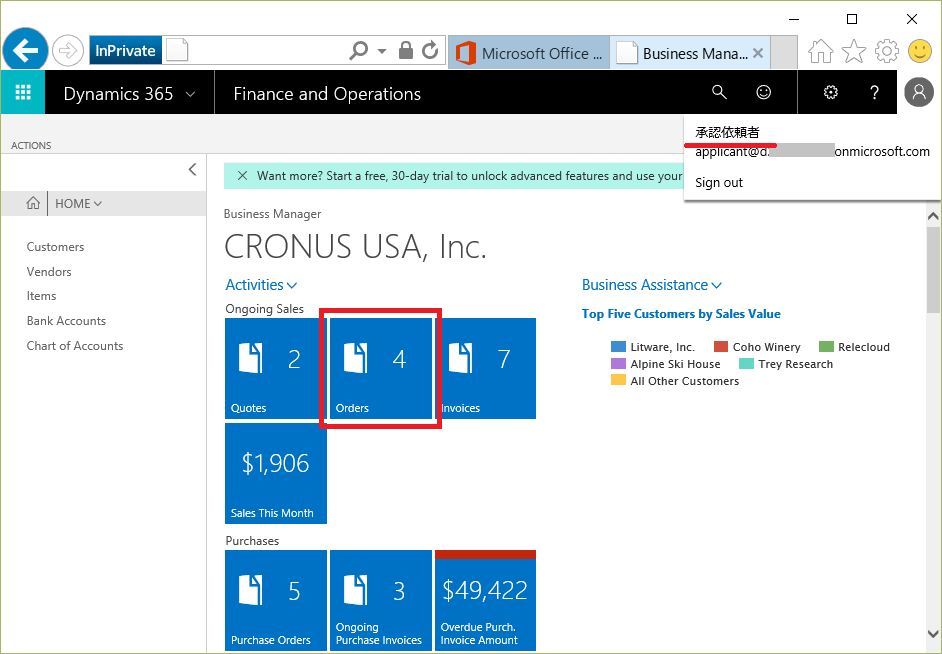
Task: Go back using the browser back arrow
Action: pos(25,50)
